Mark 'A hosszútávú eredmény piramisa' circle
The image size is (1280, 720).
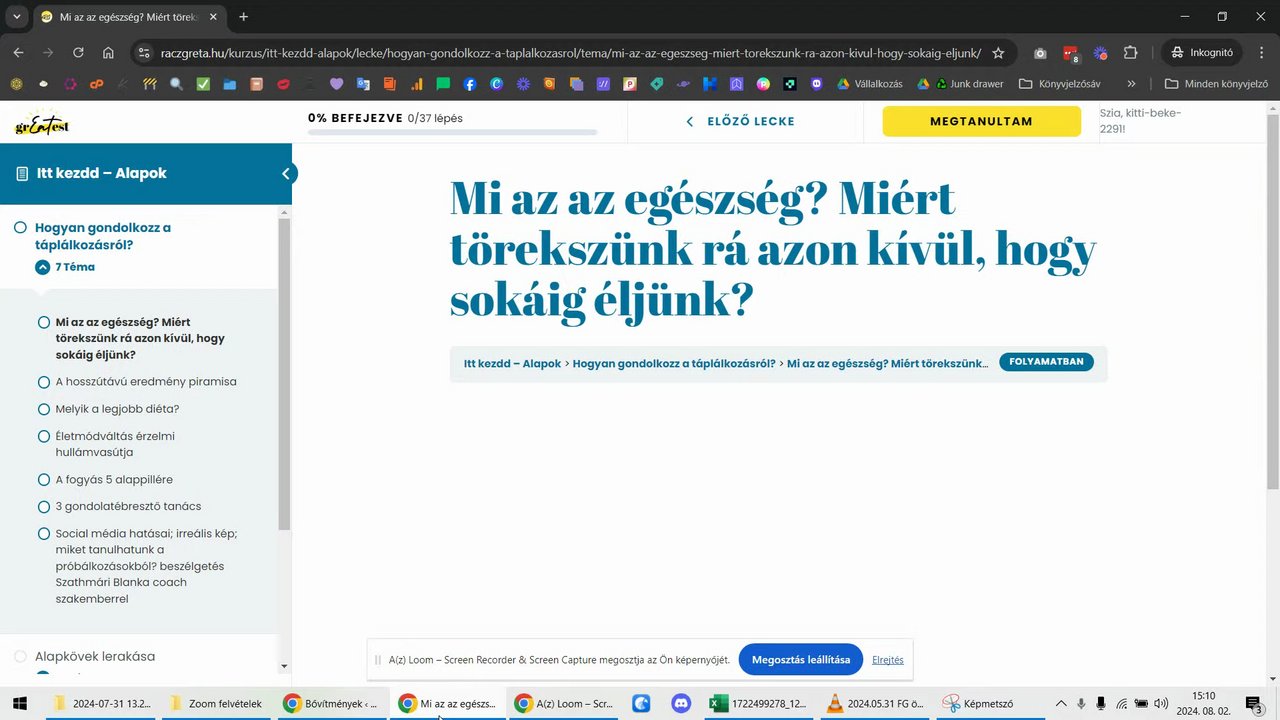43,382
